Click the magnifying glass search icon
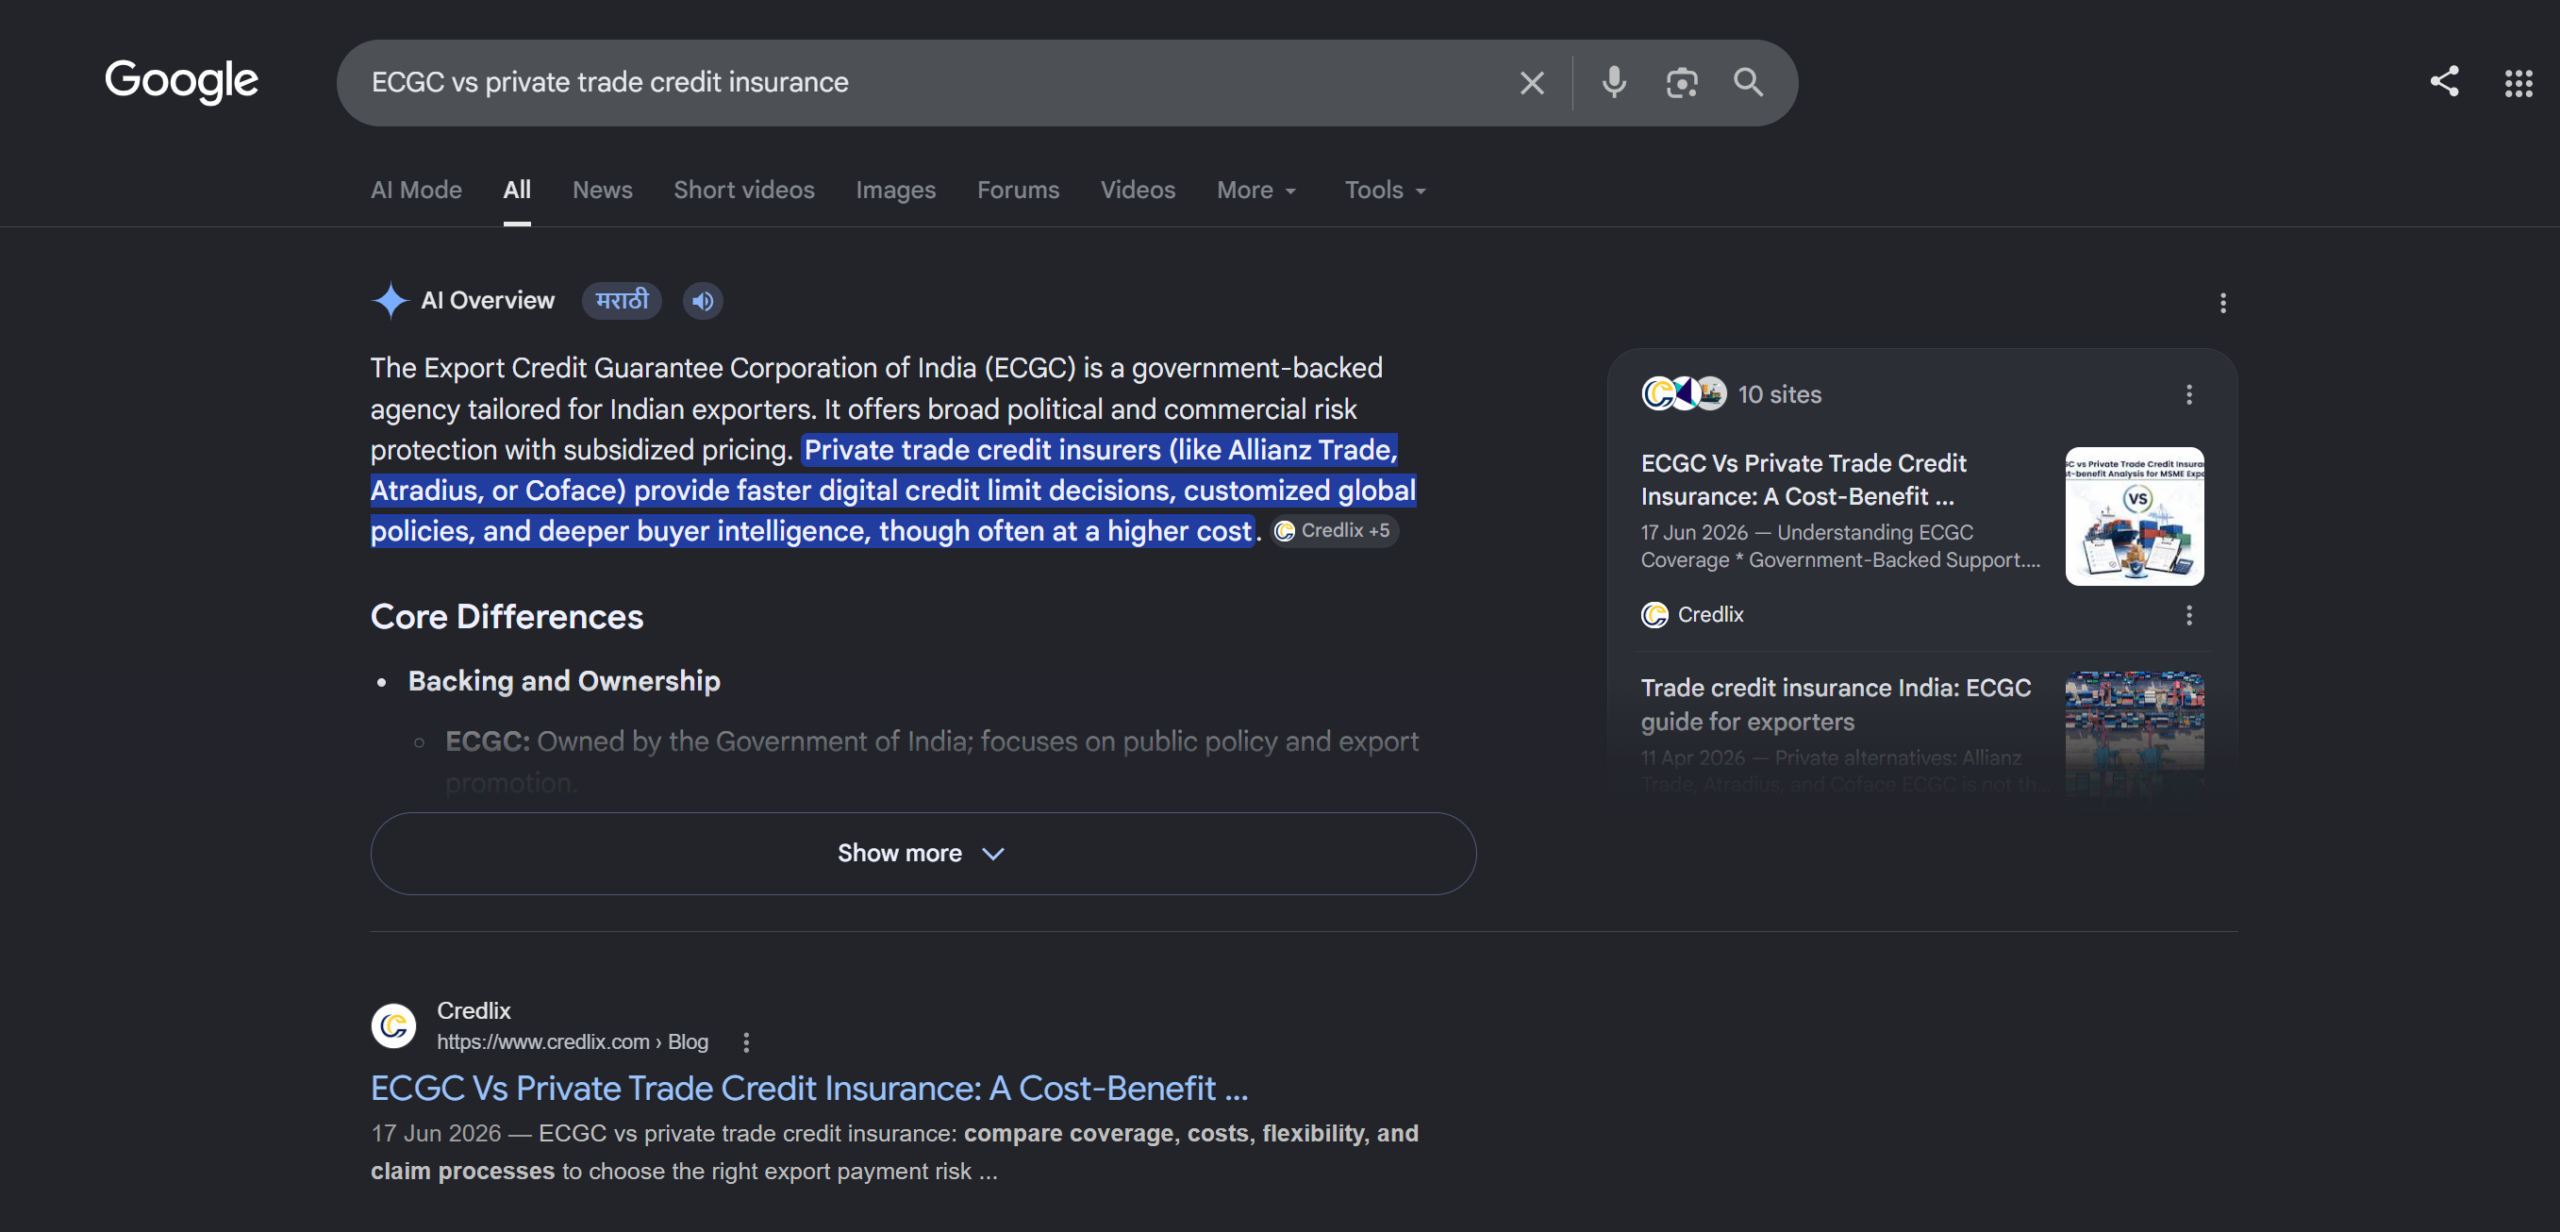The height and width of the screenshot is (1232, 2560). coord(1748,82)
